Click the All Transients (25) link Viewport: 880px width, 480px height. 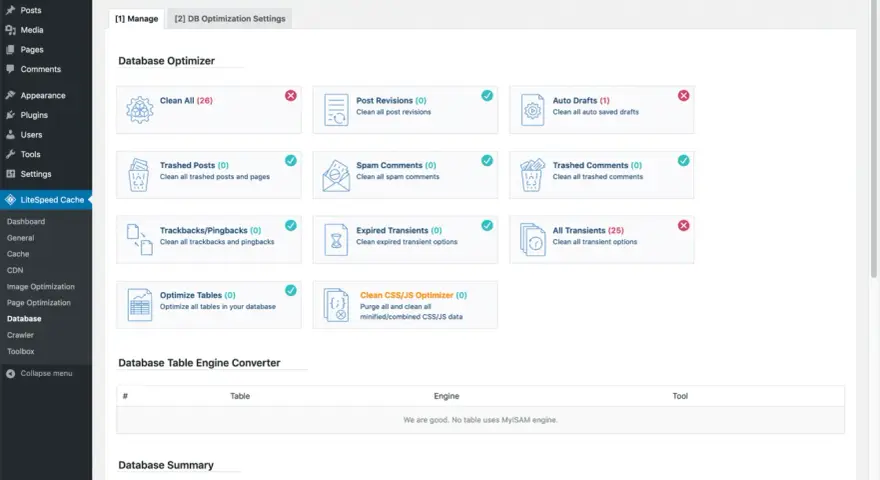click(588, 230)
